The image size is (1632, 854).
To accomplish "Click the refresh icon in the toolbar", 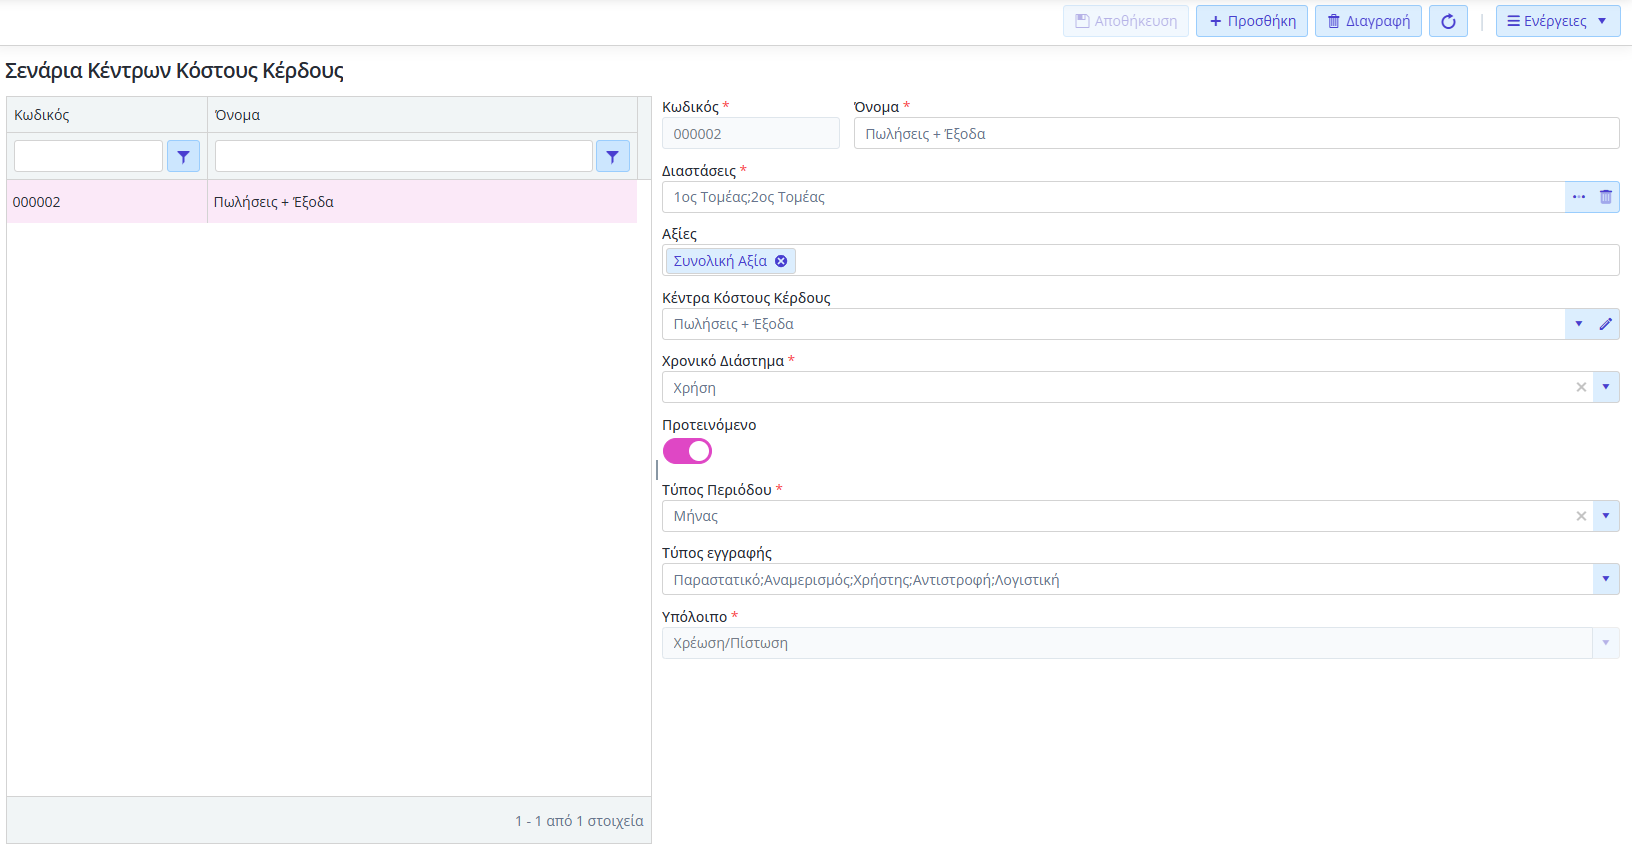I will click(x=1448, y=21).
